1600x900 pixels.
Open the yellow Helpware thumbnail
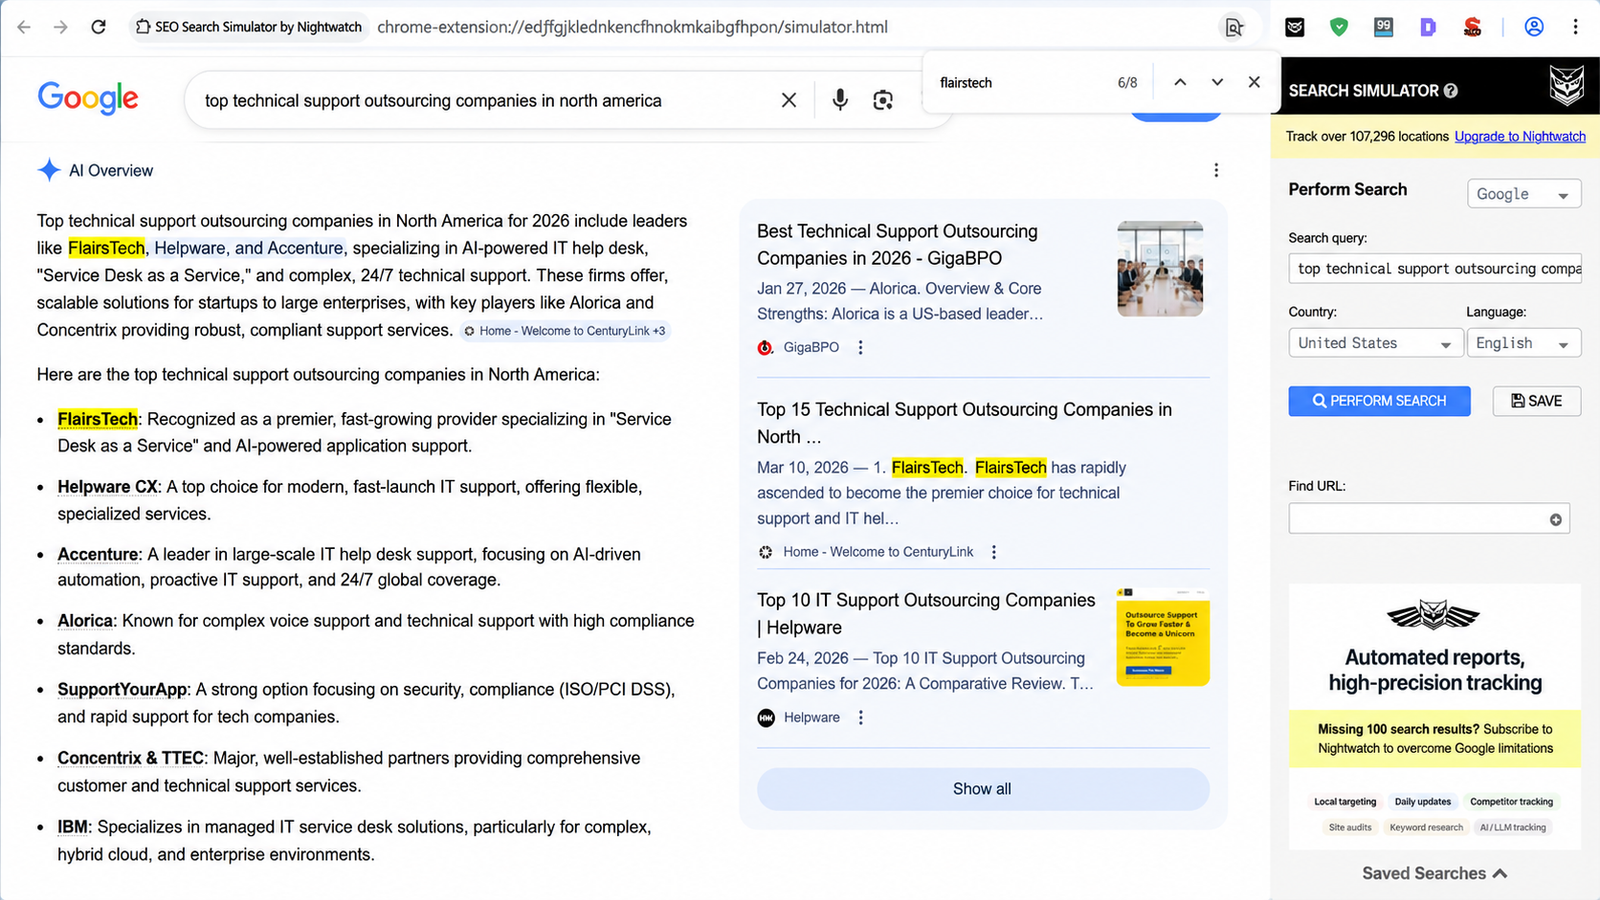tap(1163, 637)
